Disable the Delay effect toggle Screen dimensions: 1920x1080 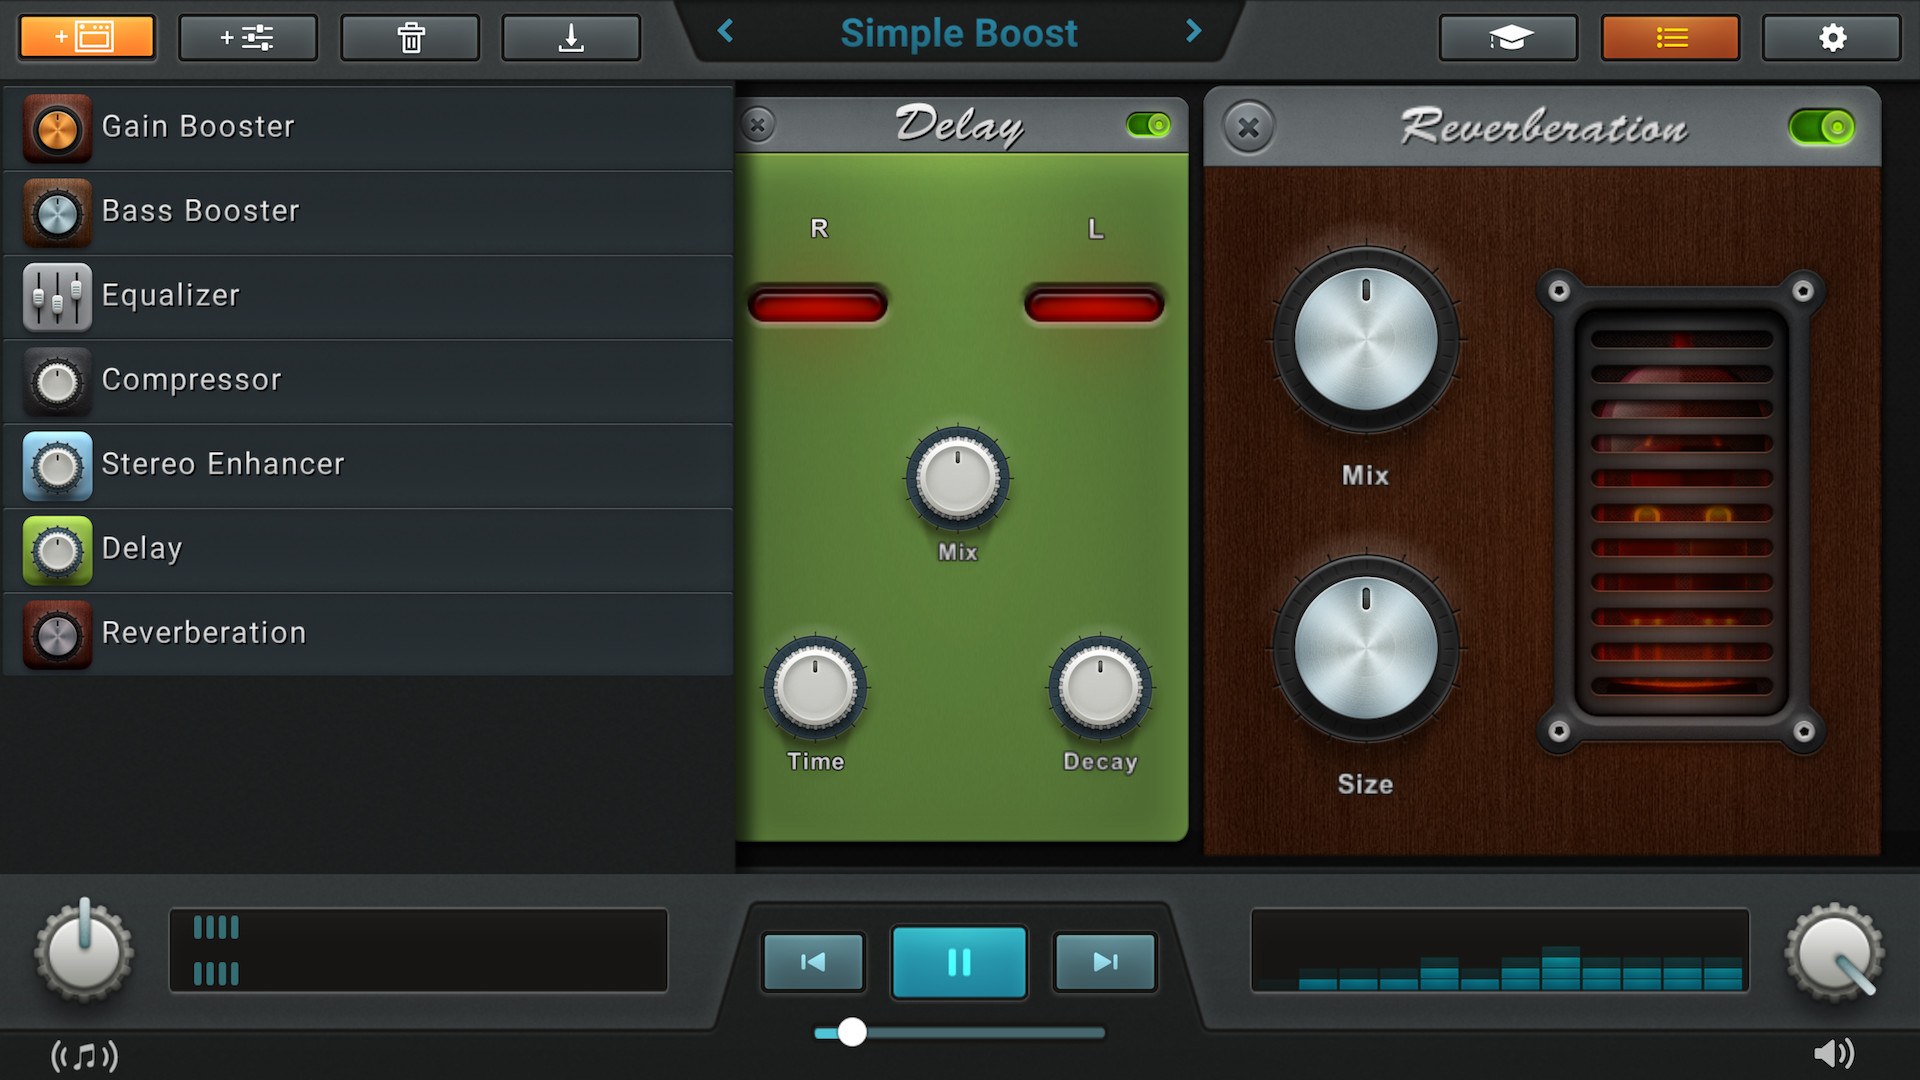[x=1147, y=125]
